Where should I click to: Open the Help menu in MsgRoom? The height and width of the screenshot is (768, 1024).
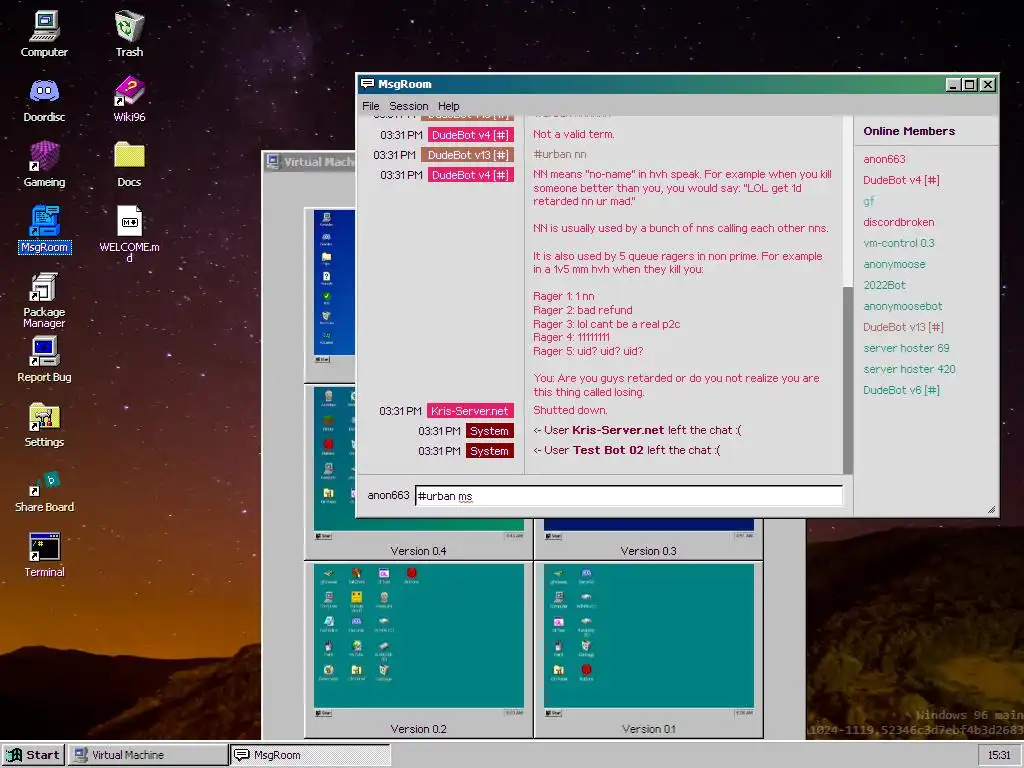pos(448,106)
